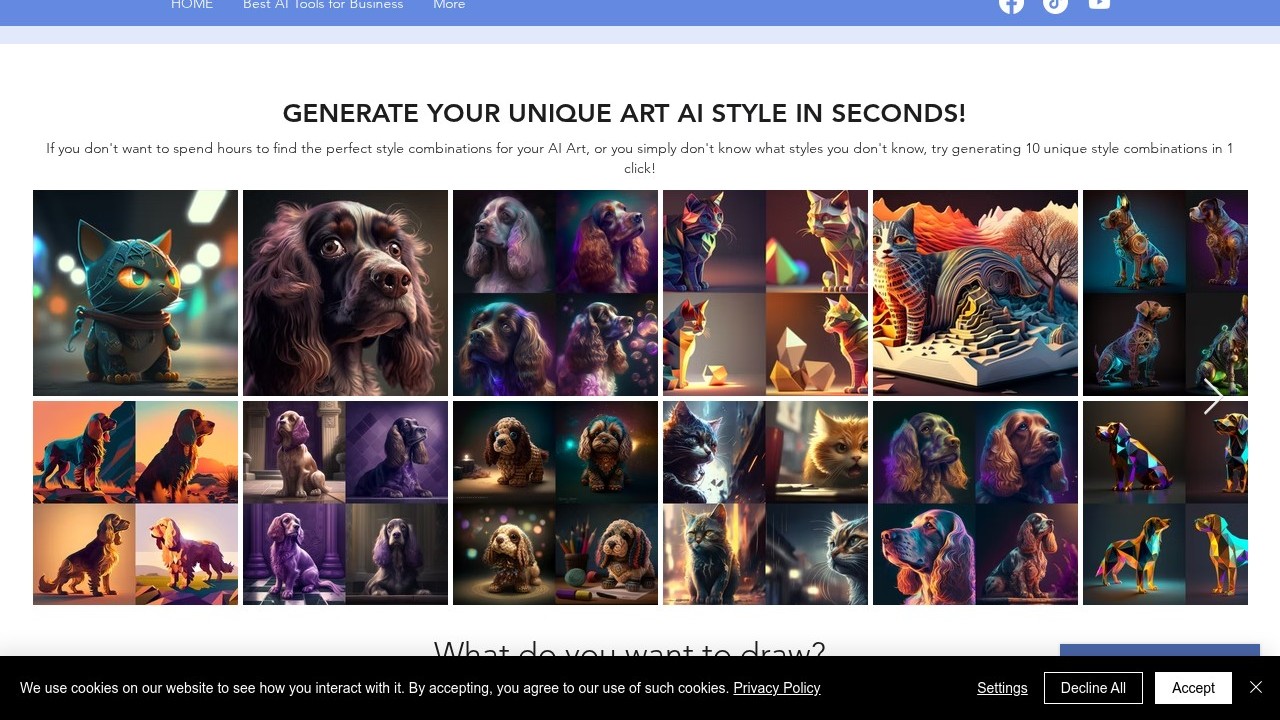Screen dimensions: 1280x720
Task: Go to the HOME menu item
Action: pyautogui.click(x=192, y=5)
